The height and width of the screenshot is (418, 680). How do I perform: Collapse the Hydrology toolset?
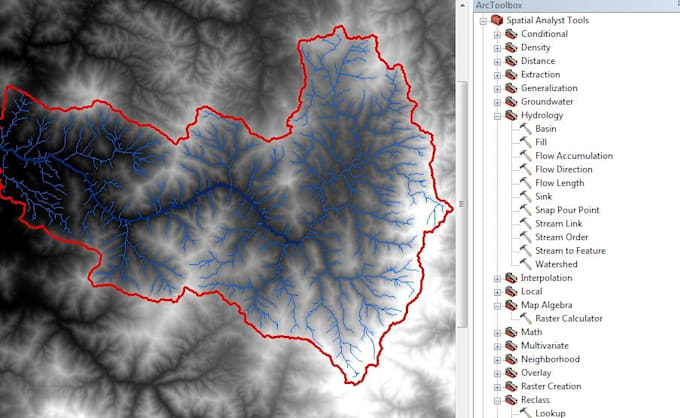click(x=497, y=116)
